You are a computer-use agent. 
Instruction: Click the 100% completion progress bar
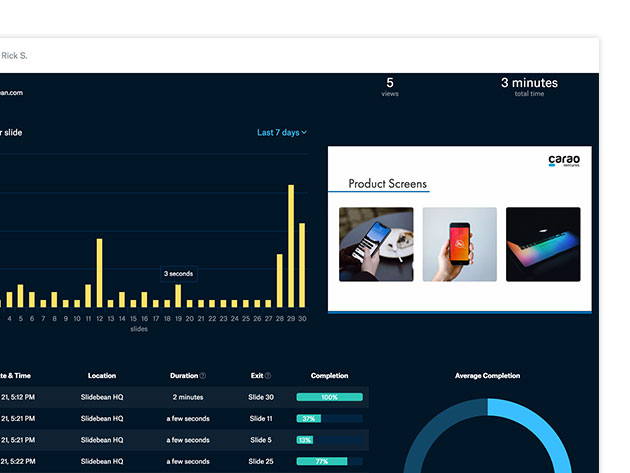click(329, 397)
